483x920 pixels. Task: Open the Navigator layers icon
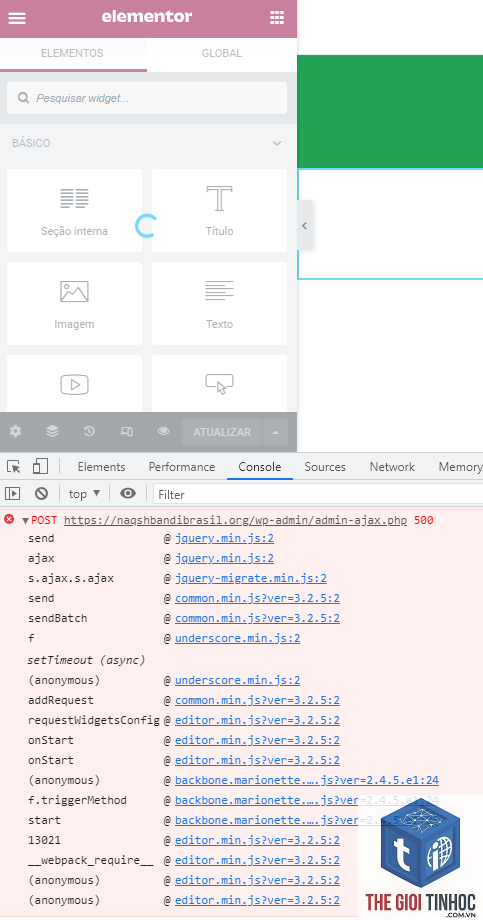point(52,431)
